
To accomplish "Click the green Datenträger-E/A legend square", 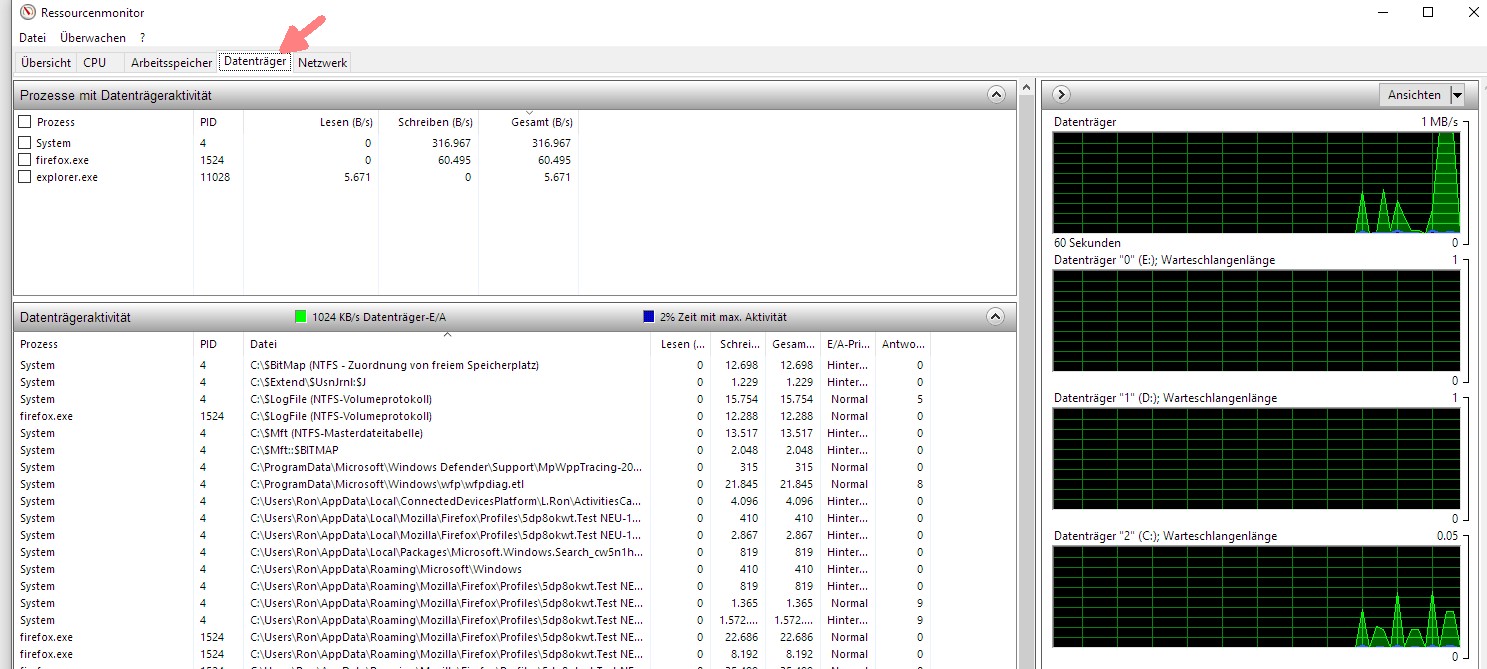I will click(x=300, y=317).
